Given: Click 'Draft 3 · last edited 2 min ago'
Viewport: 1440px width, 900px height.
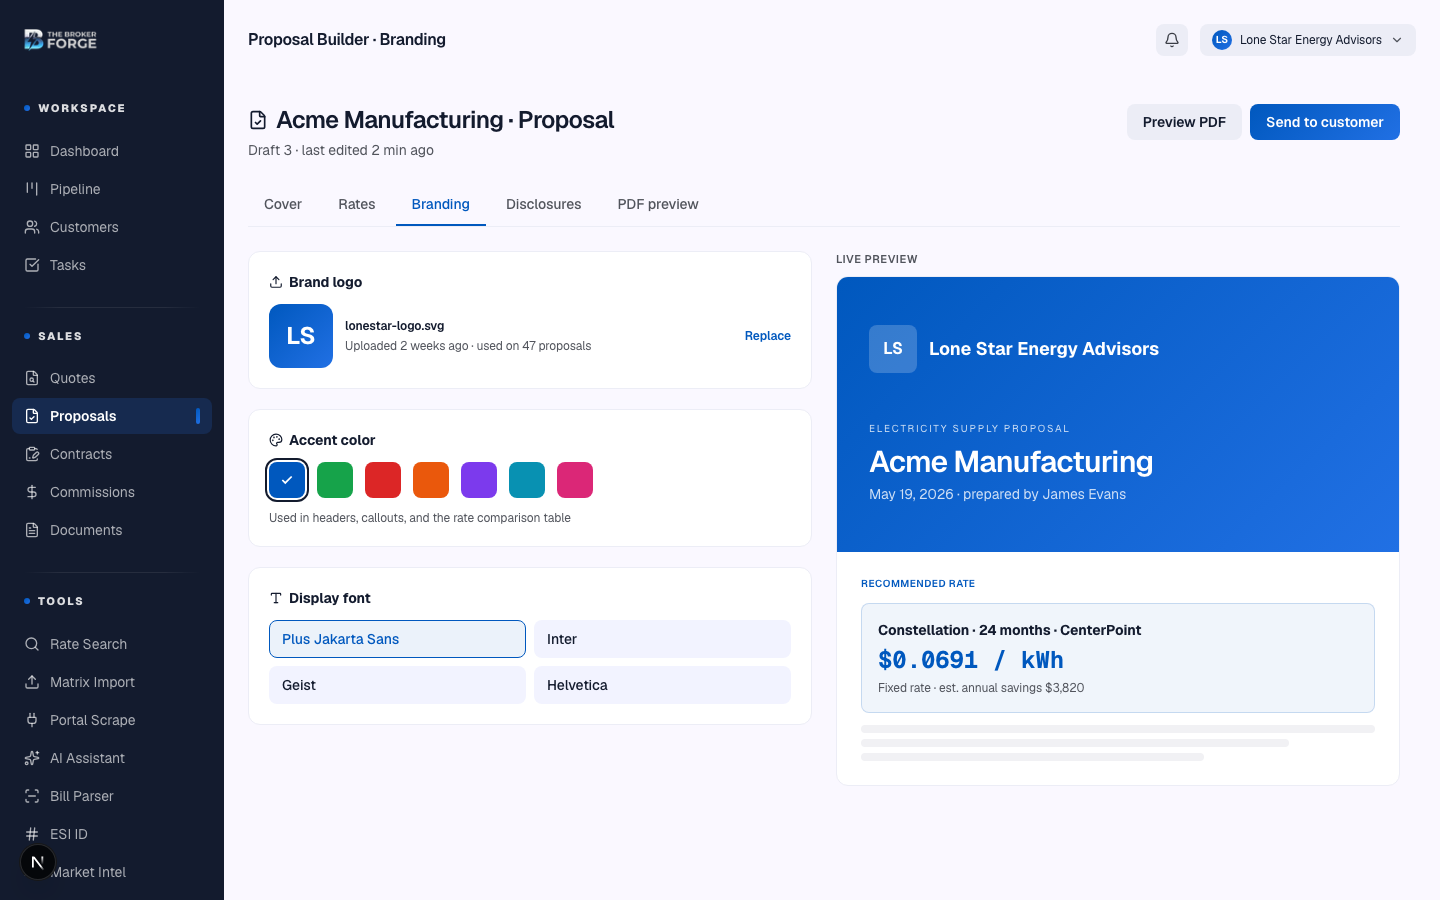Looking at the screenshot, I should pos(341,150).
